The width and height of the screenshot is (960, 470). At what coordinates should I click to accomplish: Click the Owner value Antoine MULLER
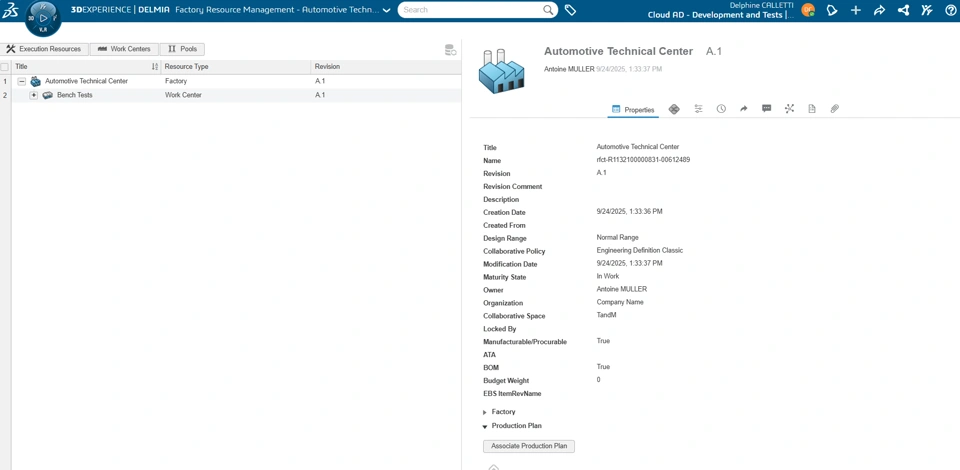(x=621, y=289)
